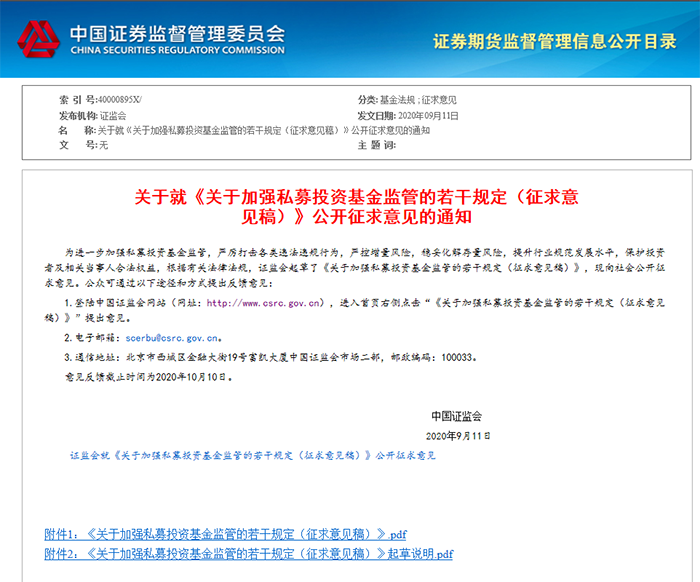Screen dimensions: 700x582
Task: Click the scerbu@csrc.gov.cn email link
Action: pos(172,338)
